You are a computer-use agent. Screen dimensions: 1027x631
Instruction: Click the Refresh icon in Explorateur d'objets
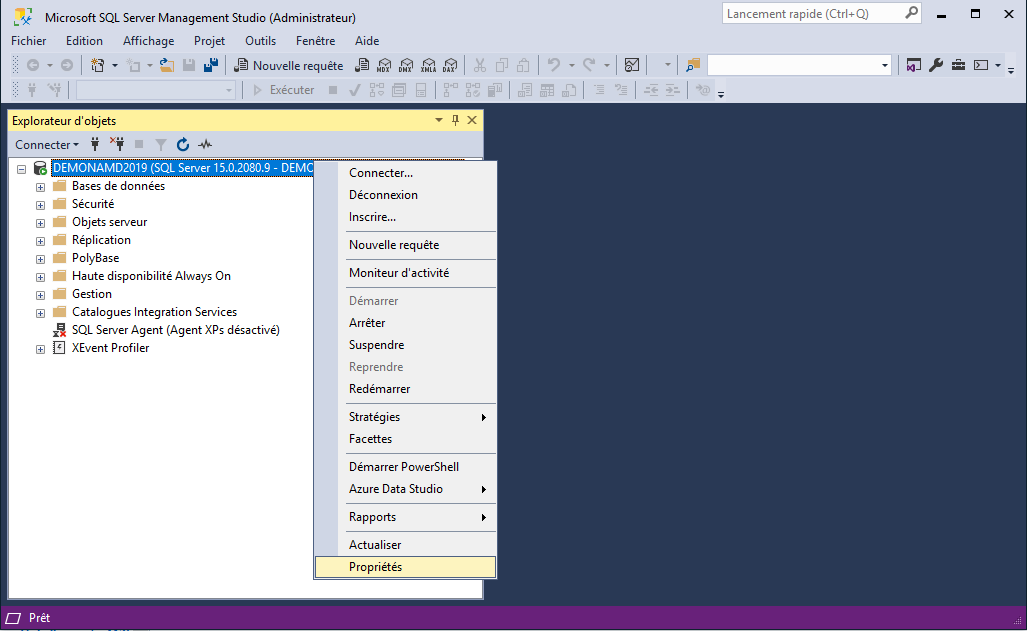coord(183,145)
